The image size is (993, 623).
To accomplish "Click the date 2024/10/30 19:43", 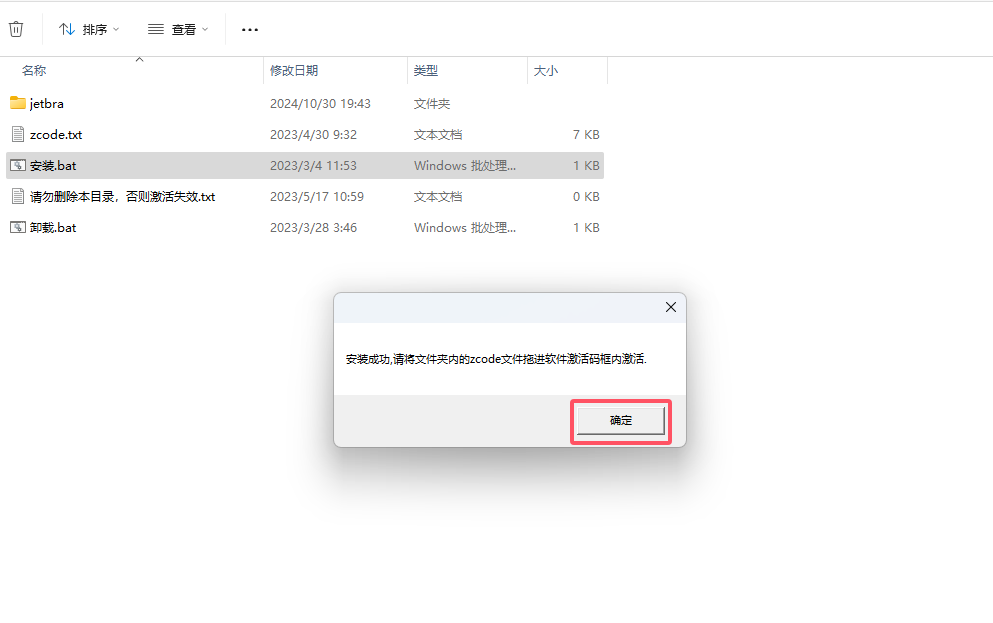I will [320, 103].
